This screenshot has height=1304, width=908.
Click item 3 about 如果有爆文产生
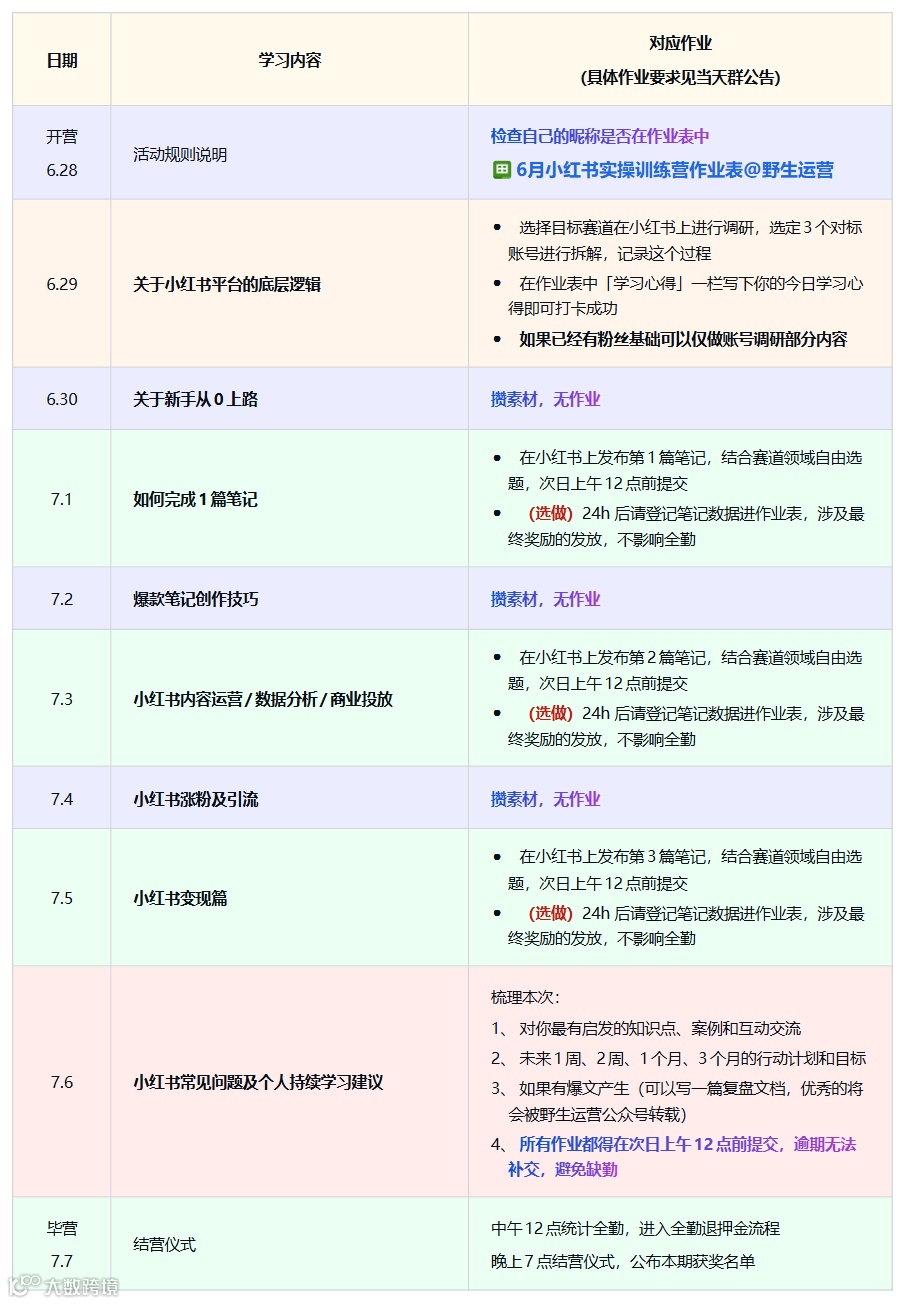point(678,1101)
